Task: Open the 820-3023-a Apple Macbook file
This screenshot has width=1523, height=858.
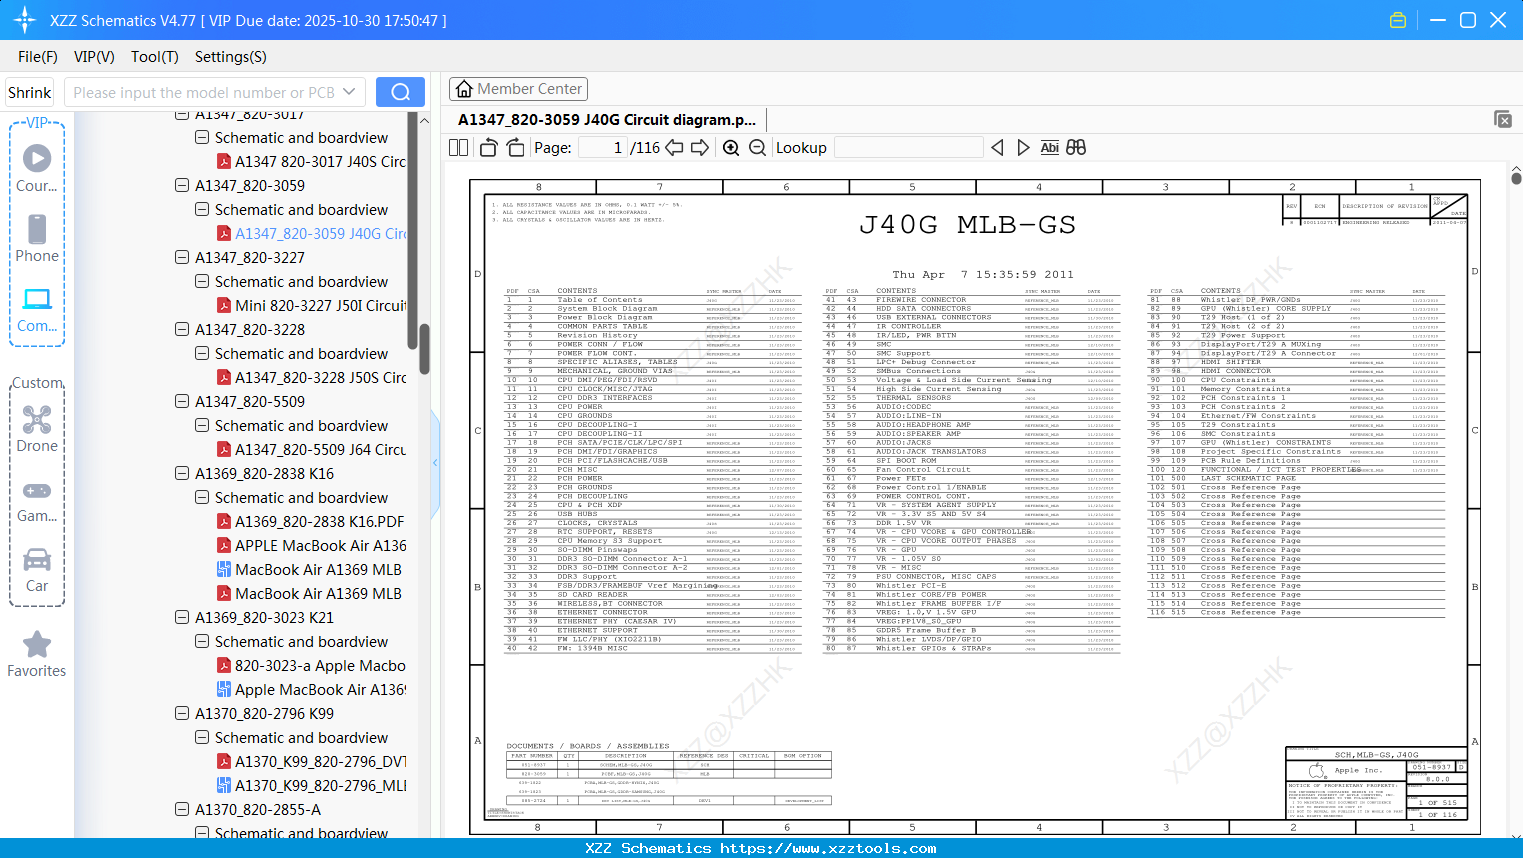Action: click(312, 665)
